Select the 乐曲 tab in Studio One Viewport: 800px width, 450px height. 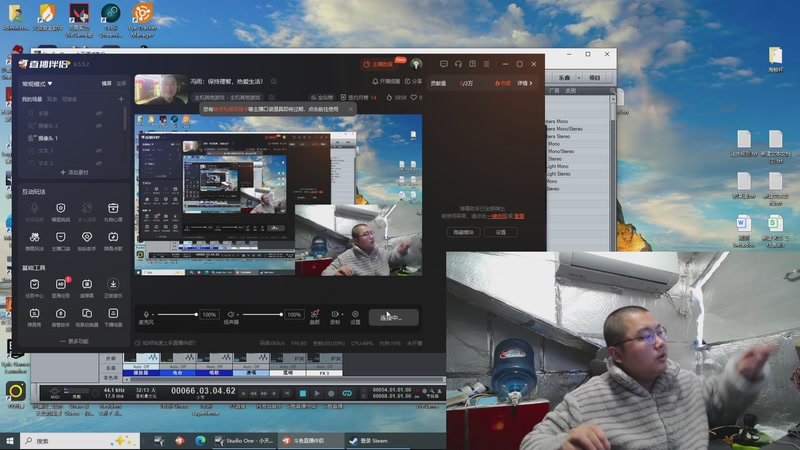pos(564,78)
